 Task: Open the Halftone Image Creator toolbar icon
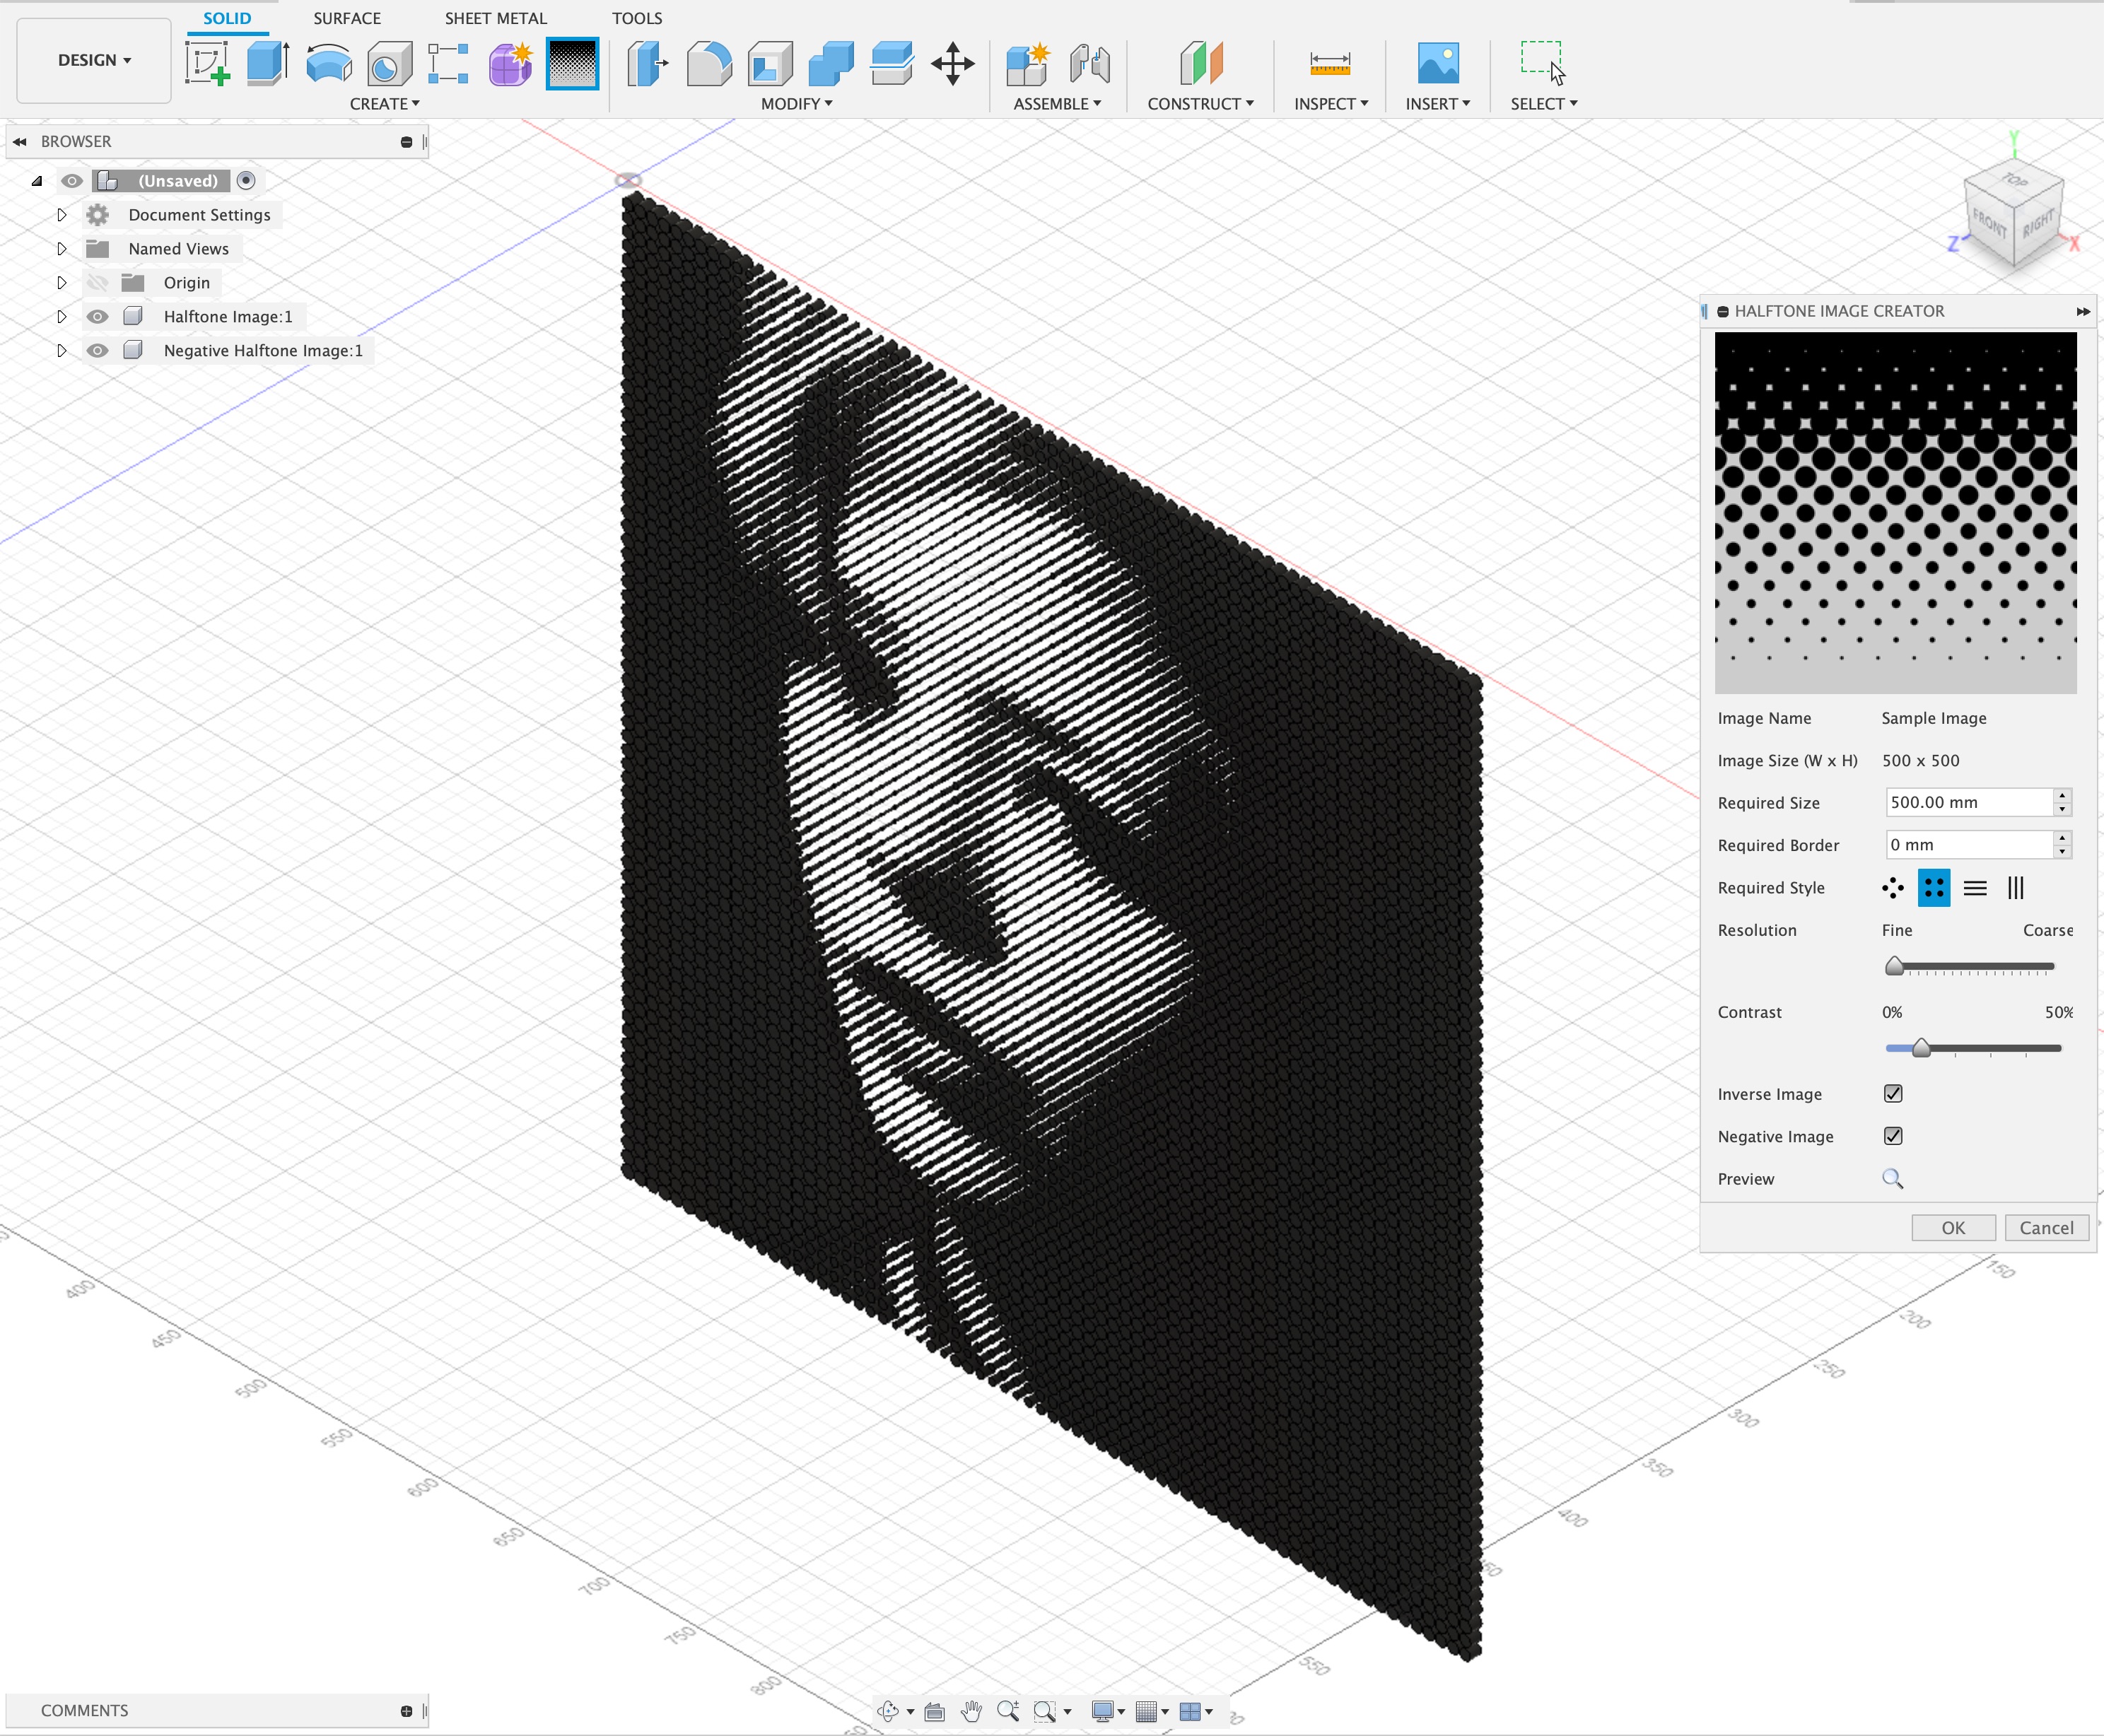(572, 63)
